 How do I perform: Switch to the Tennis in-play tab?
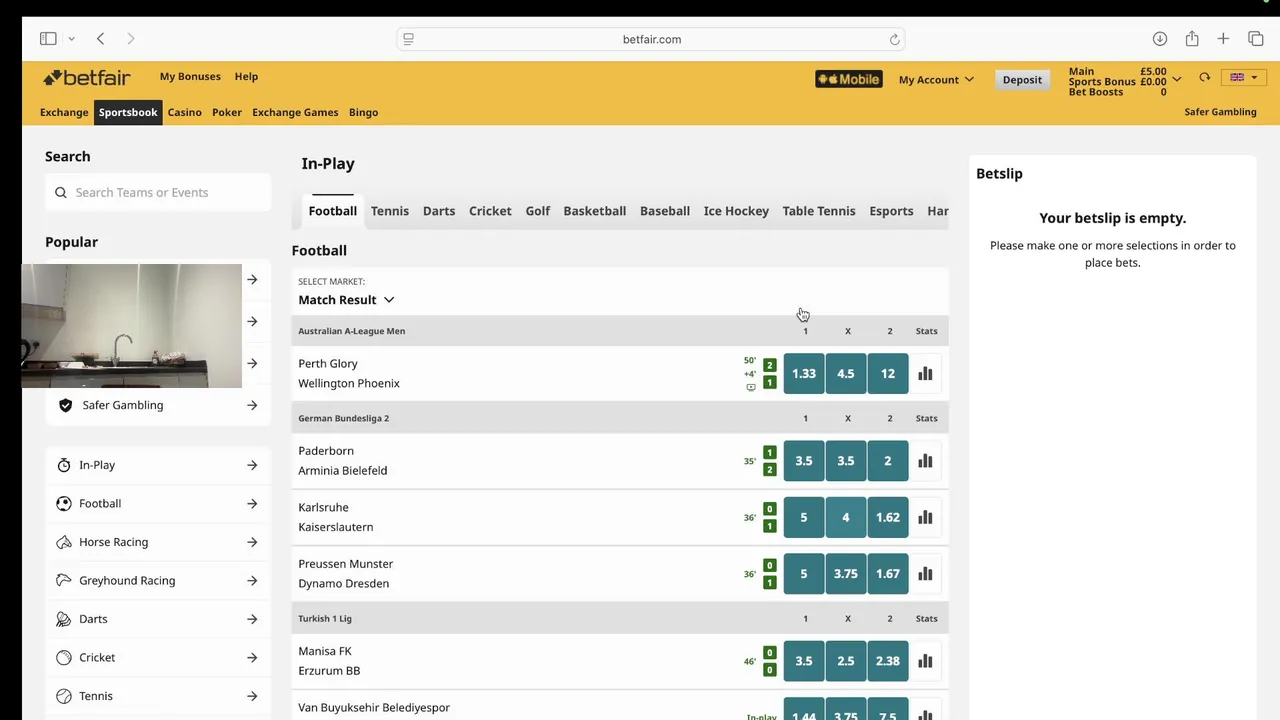389,211
